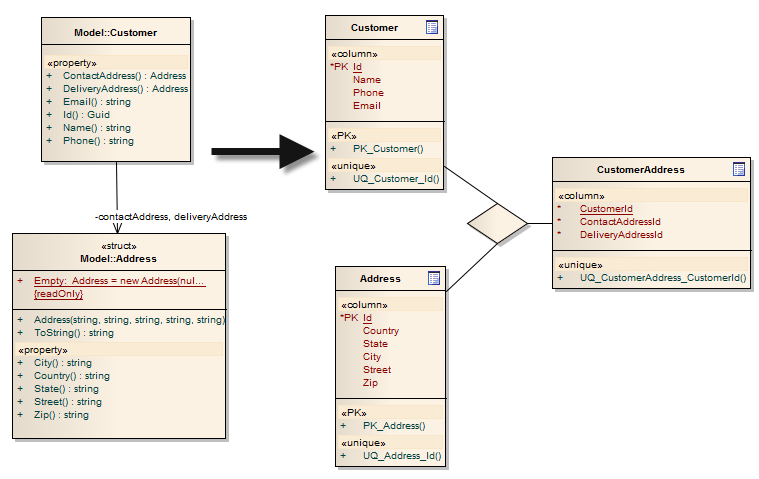Click the PK_Address() operation
Screen dimensions: 759x479
[x=393, y=425]
